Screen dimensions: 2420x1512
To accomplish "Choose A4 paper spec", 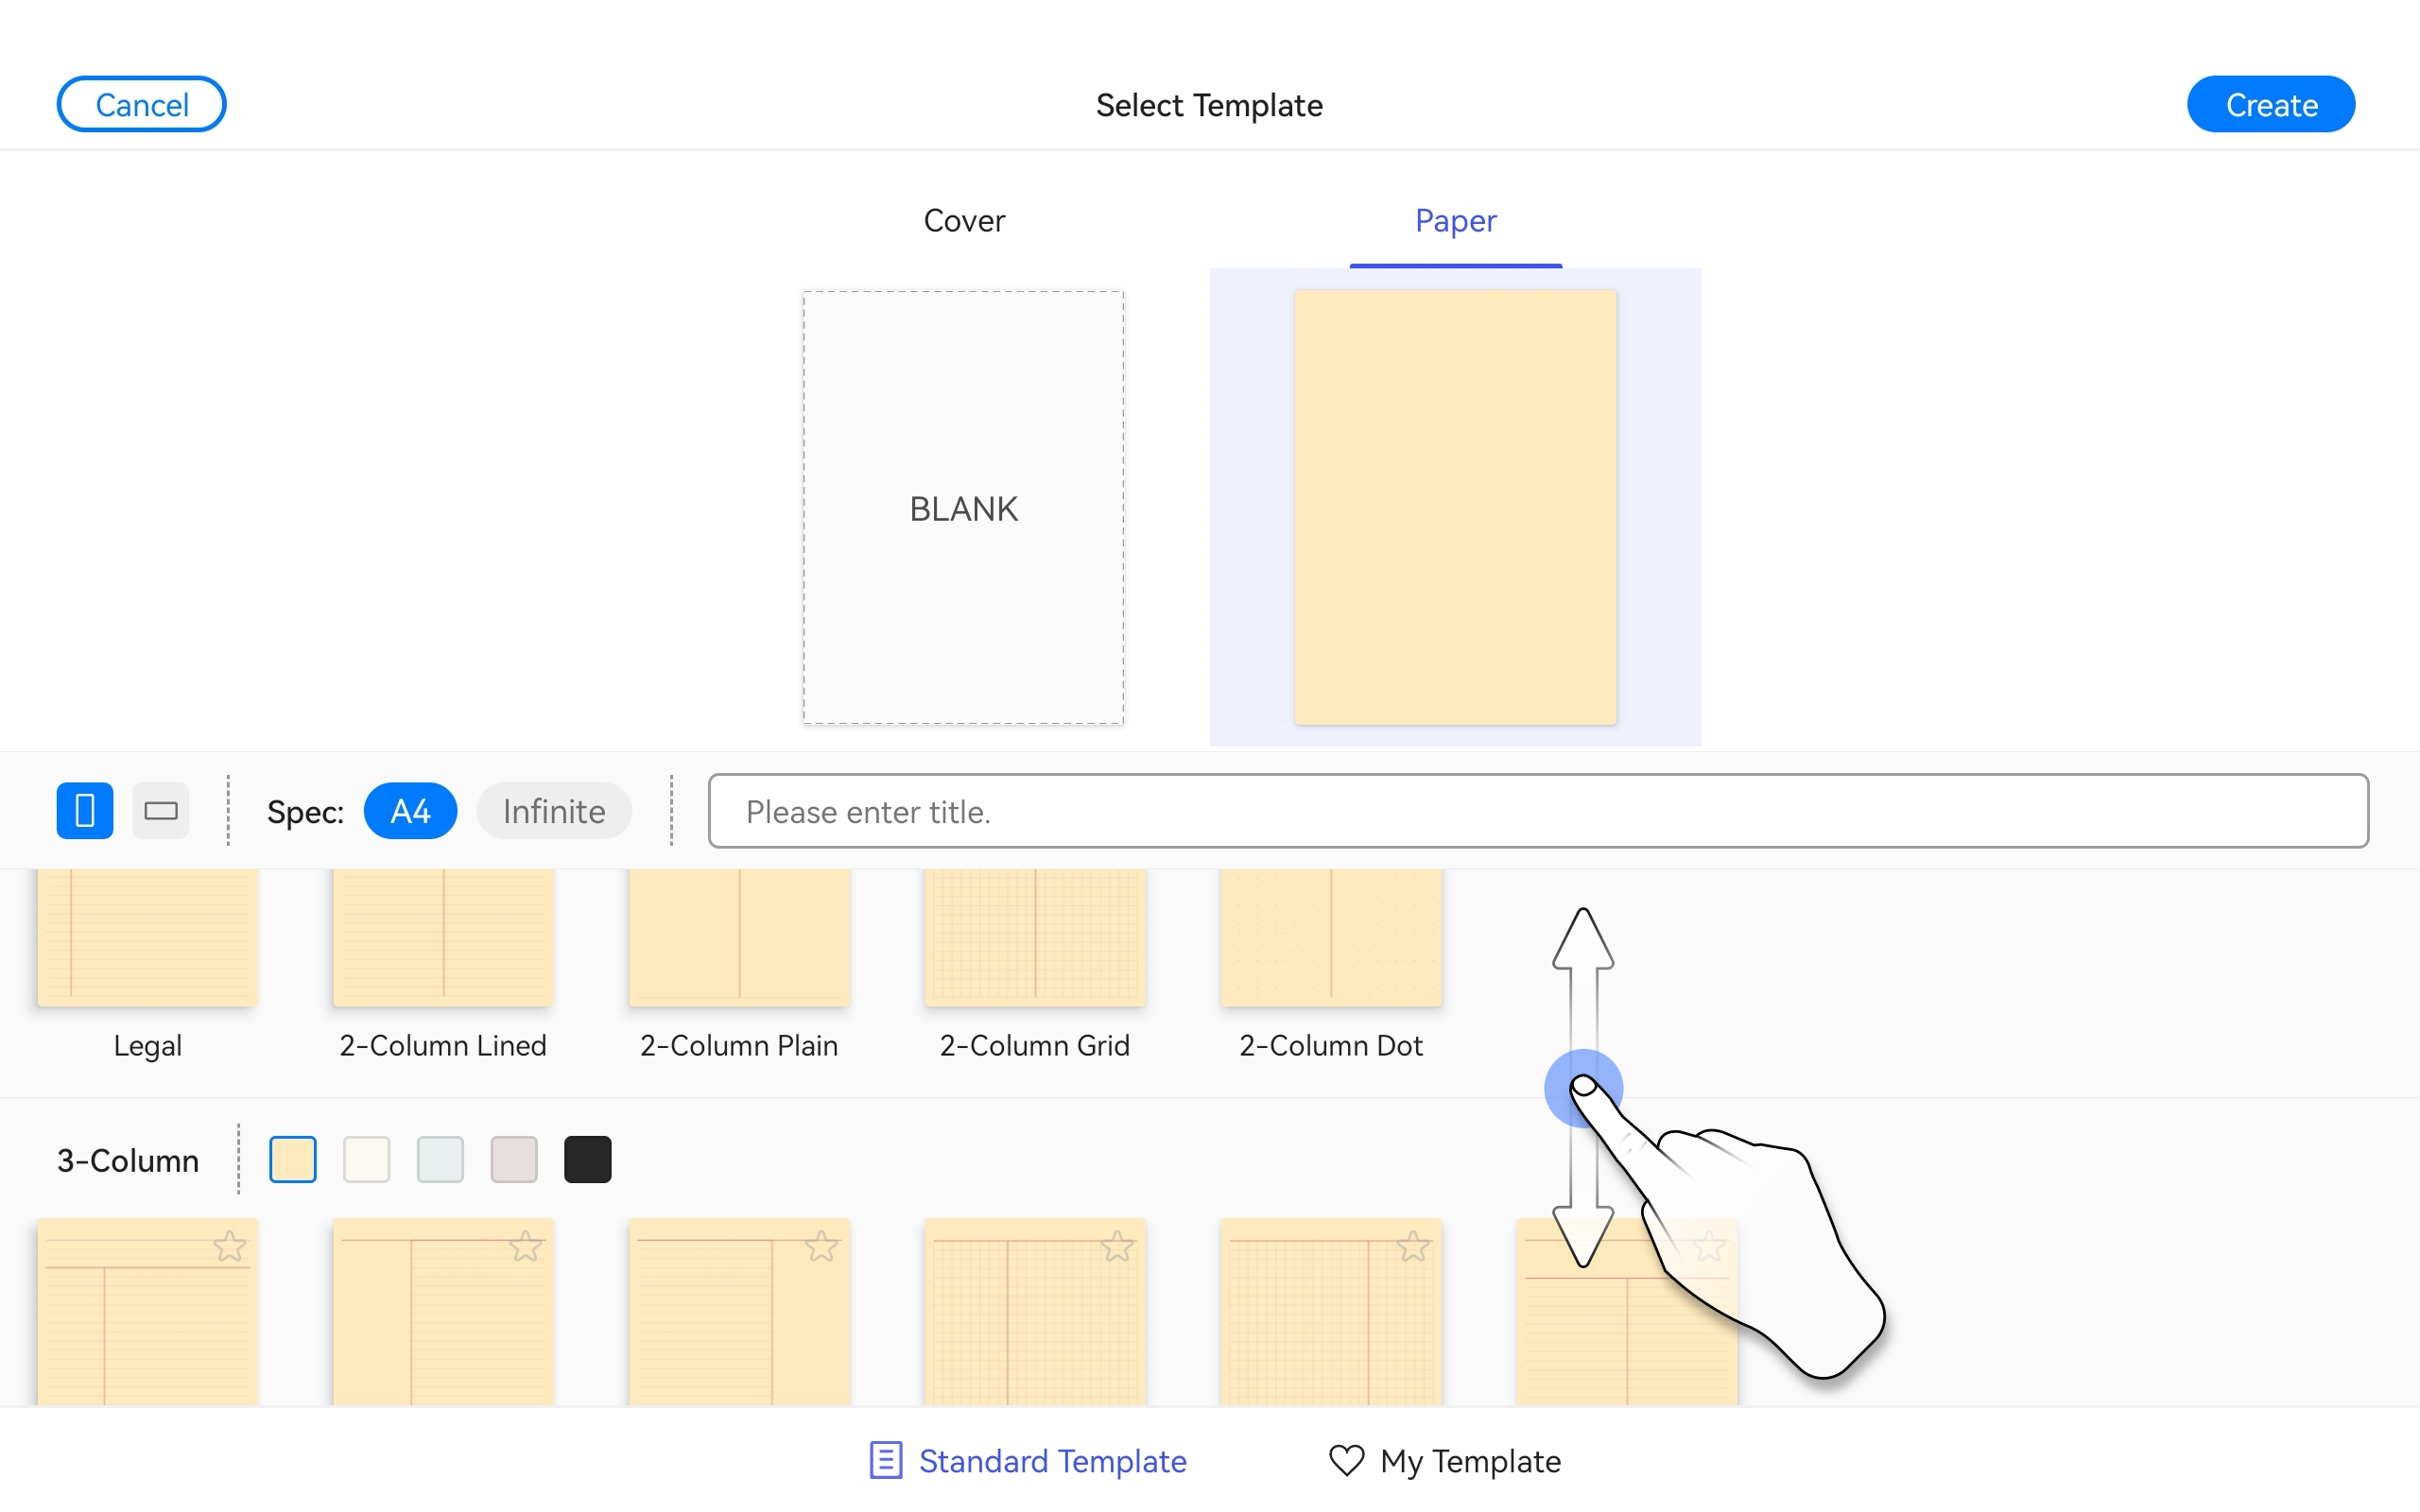I will 410,810.
